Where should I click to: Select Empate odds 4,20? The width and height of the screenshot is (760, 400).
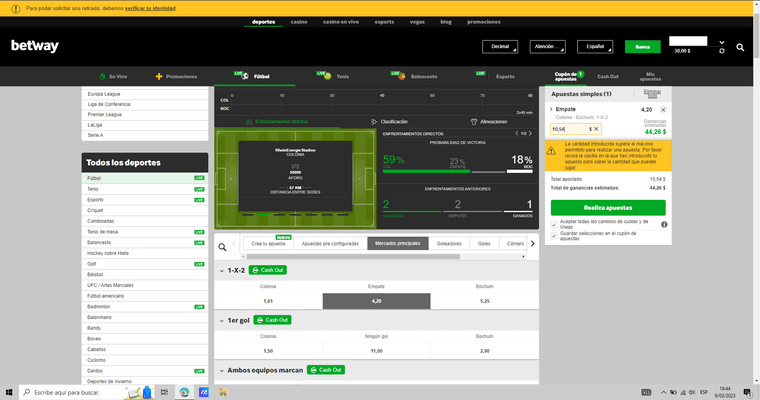tap(377, 301)
